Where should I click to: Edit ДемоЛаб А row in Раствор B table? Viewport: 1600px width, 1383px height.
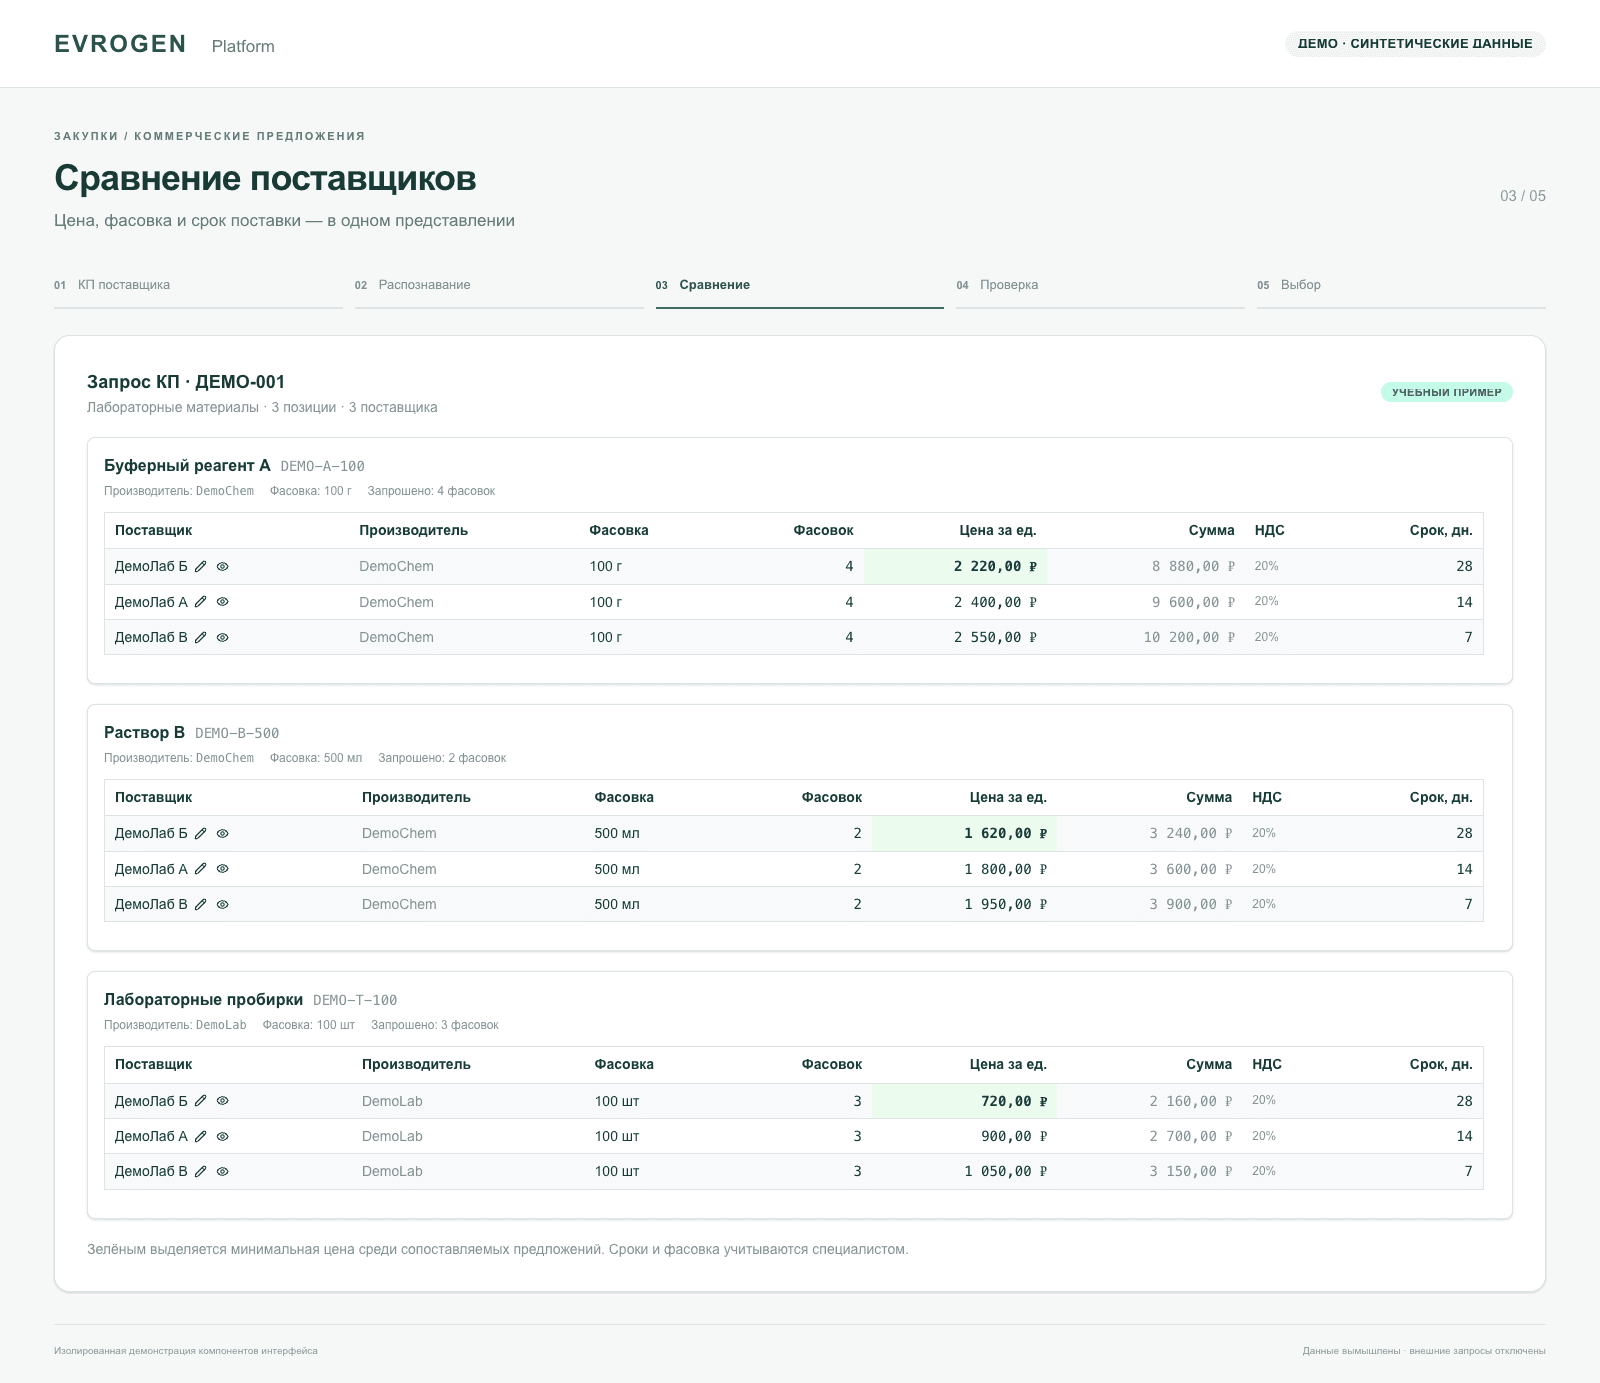[200, 869]
